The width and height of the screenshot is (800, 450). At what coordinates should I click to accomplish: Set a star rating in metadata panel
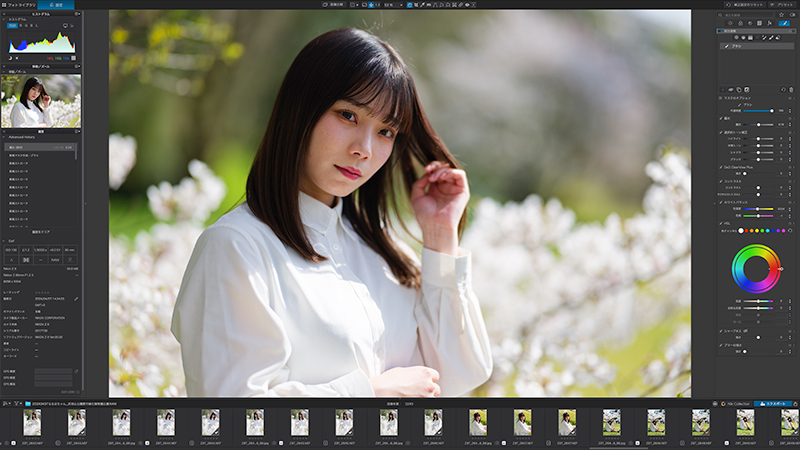pyautogui.click(x=42, y=292)
